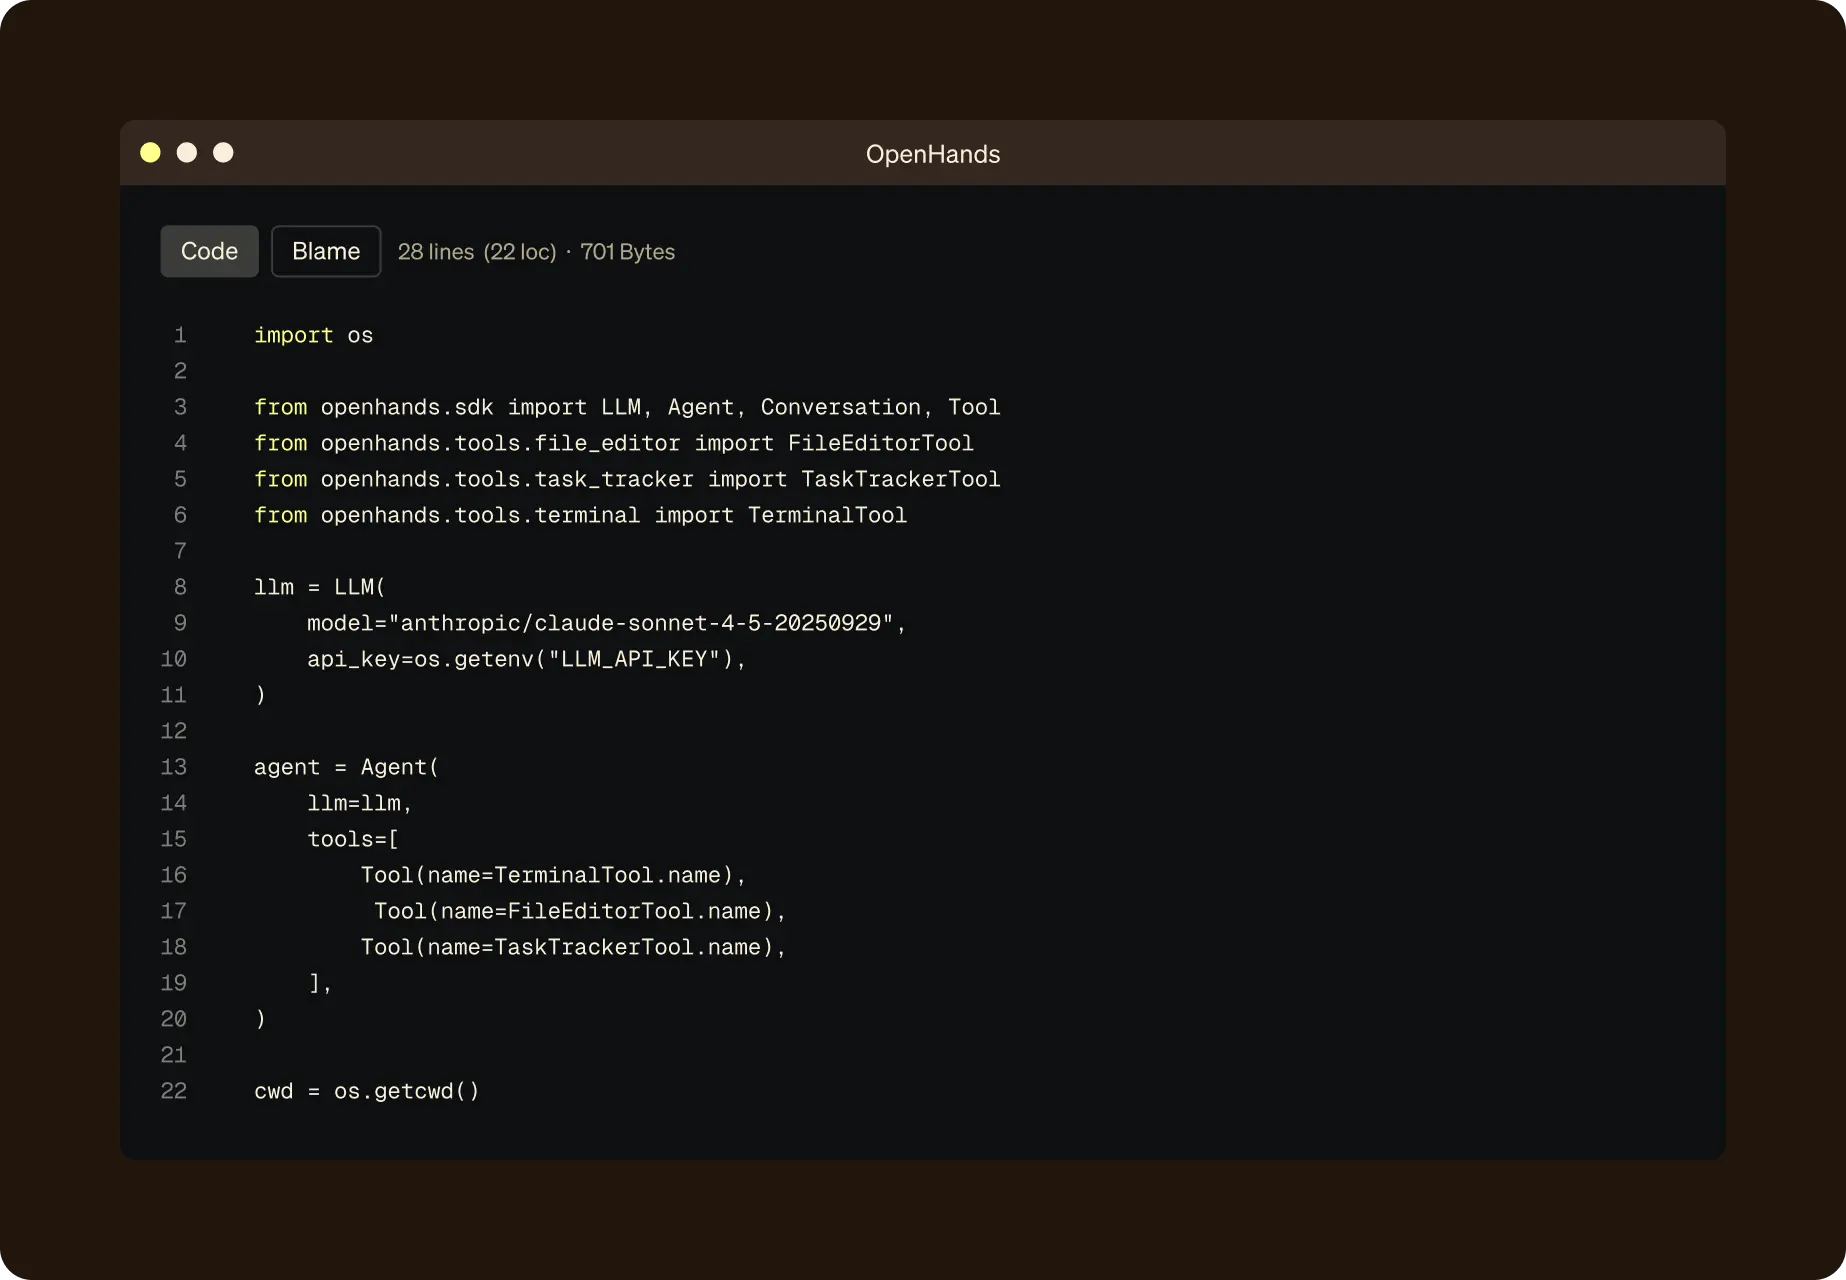Select line number 3 in gutter
This screenshot has width=1846, height=1280.
coord(180,407)
